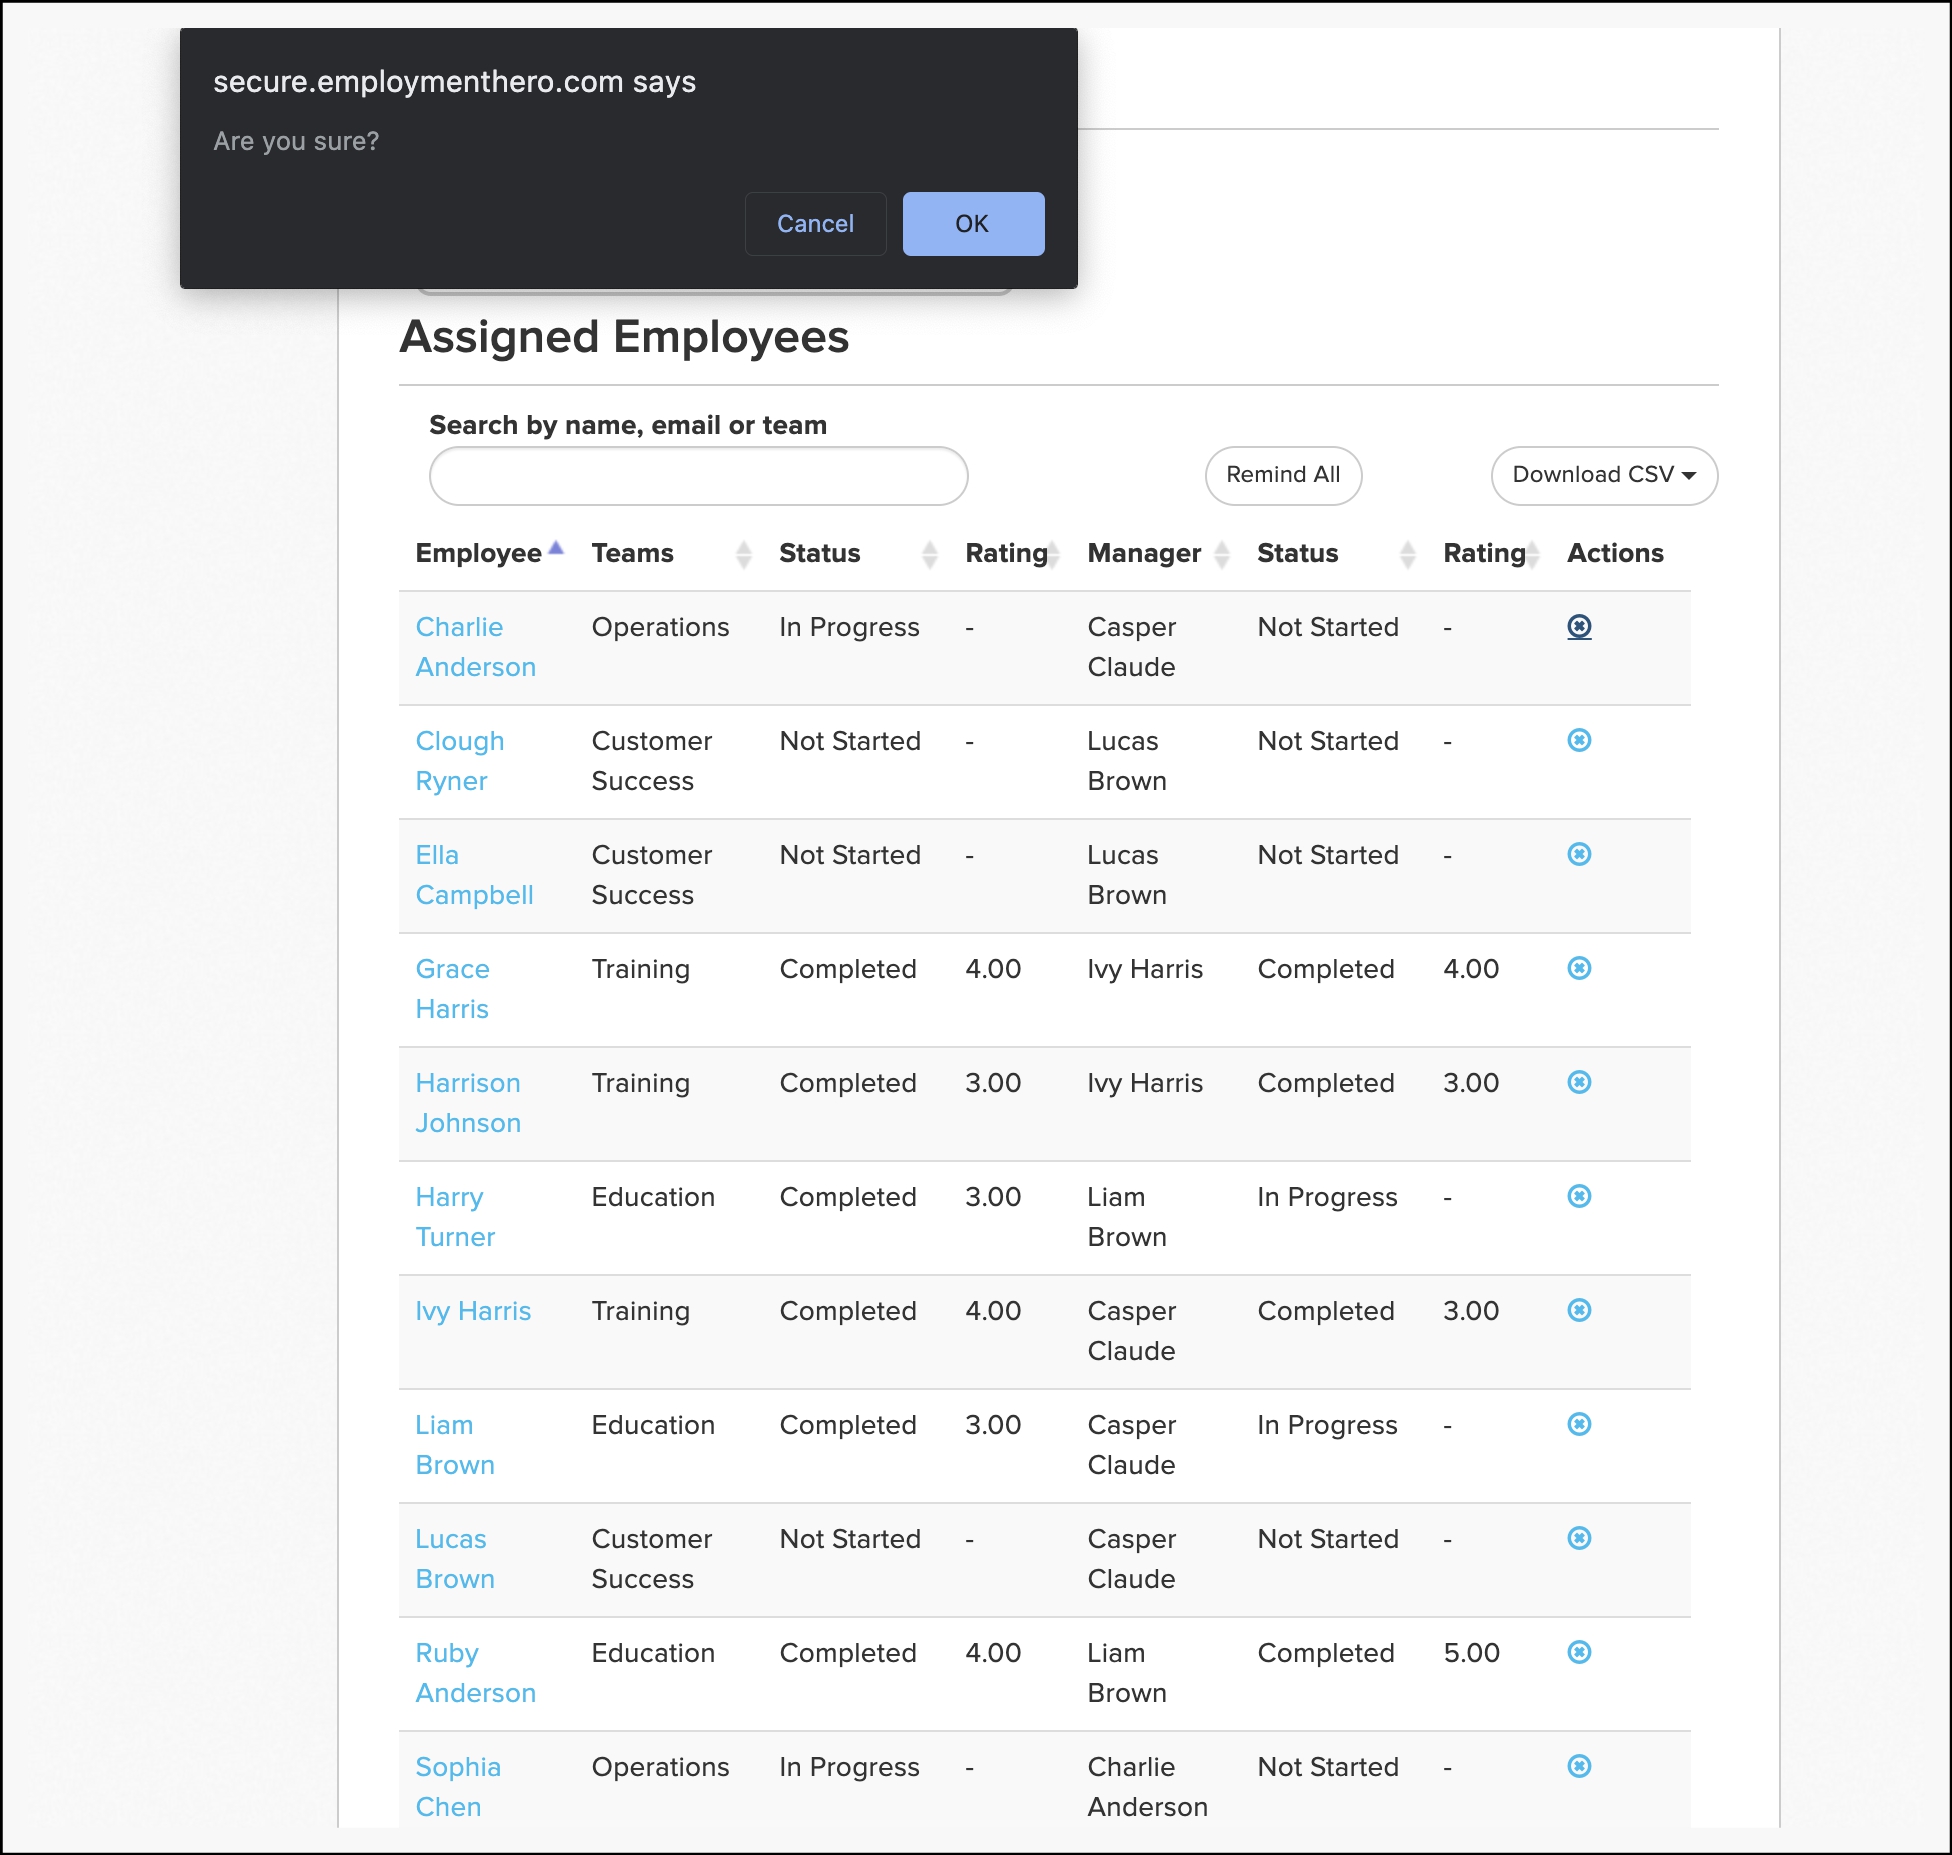Open Charlie Anderson's employee link

475,647
